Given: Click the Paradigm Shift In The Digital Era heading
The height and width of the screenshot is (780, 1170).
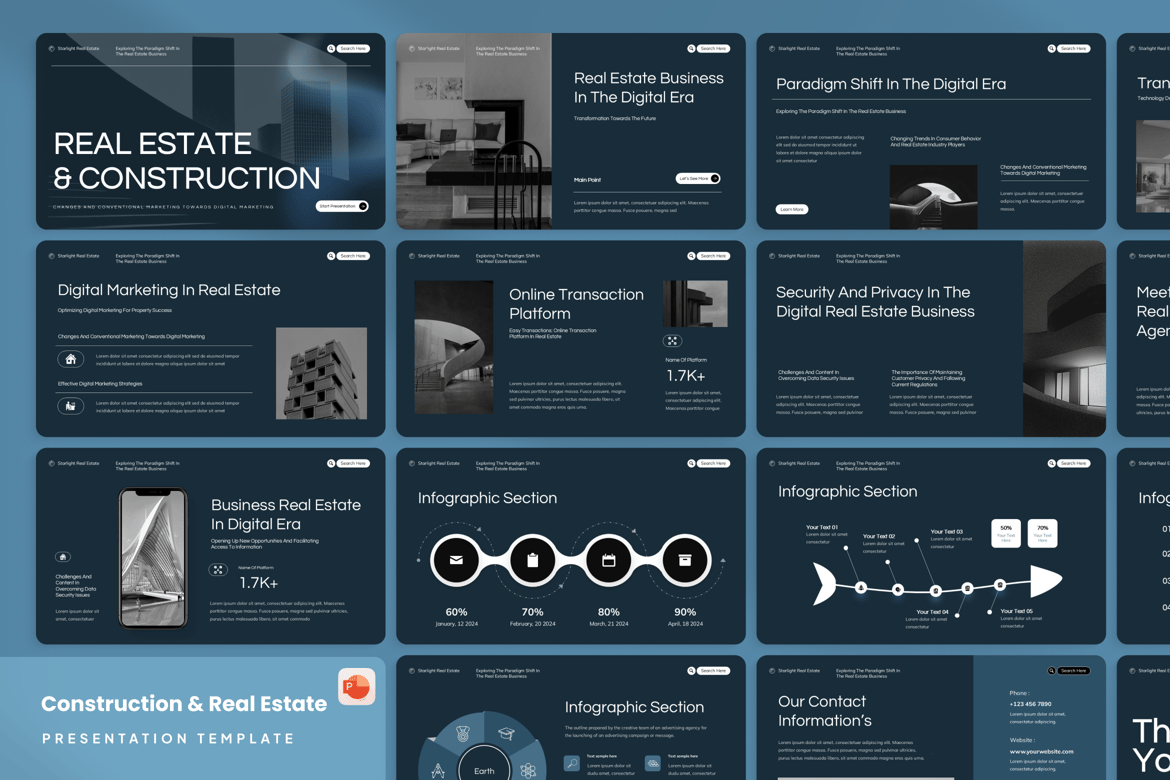Looking at the screenshot, I should tap(891, 84).
